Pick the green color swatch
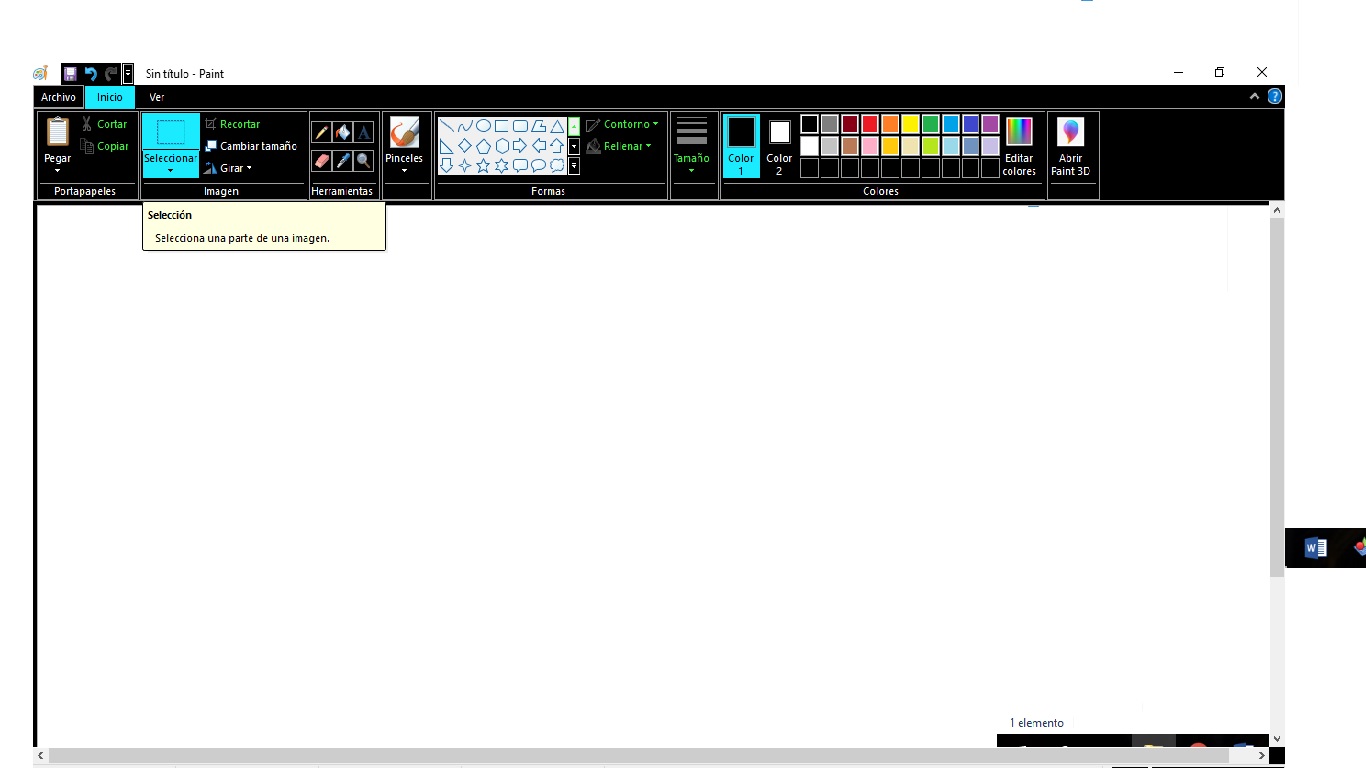Image resolution: width=1366 pixels, height=768 pixels. (x=930, y=124)
